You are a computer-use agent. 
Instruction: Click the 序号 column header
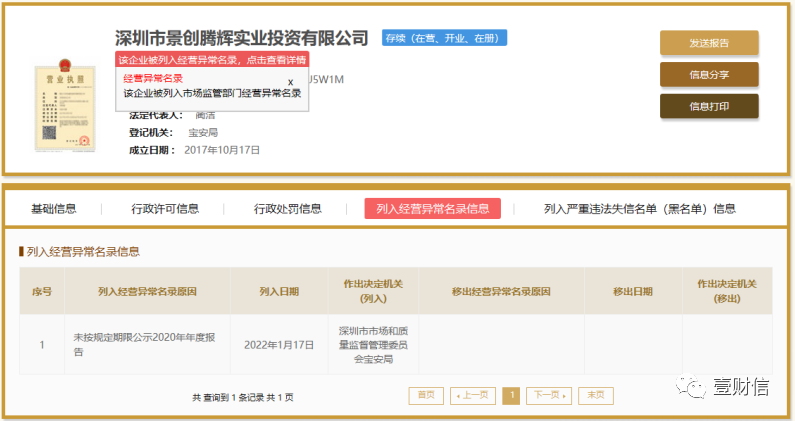point(42,291)
